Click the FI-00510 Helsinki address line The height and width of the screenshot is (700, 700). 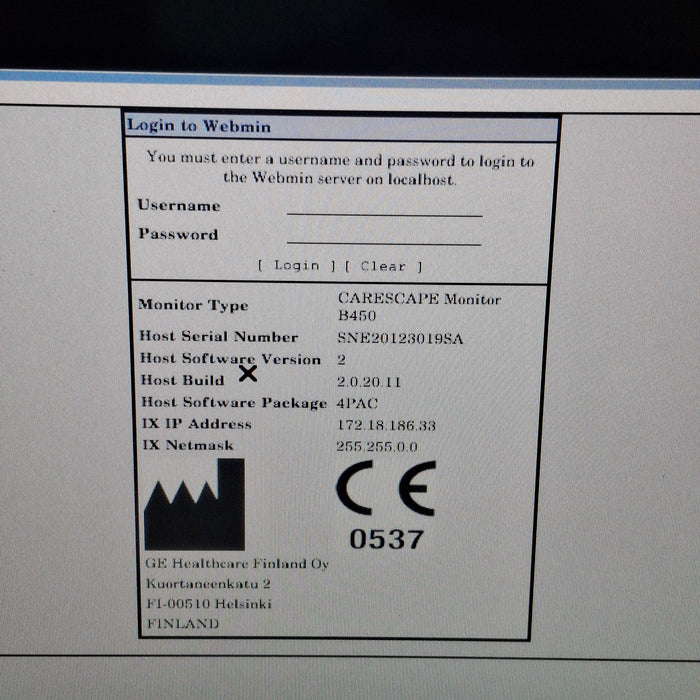point(208,604)
